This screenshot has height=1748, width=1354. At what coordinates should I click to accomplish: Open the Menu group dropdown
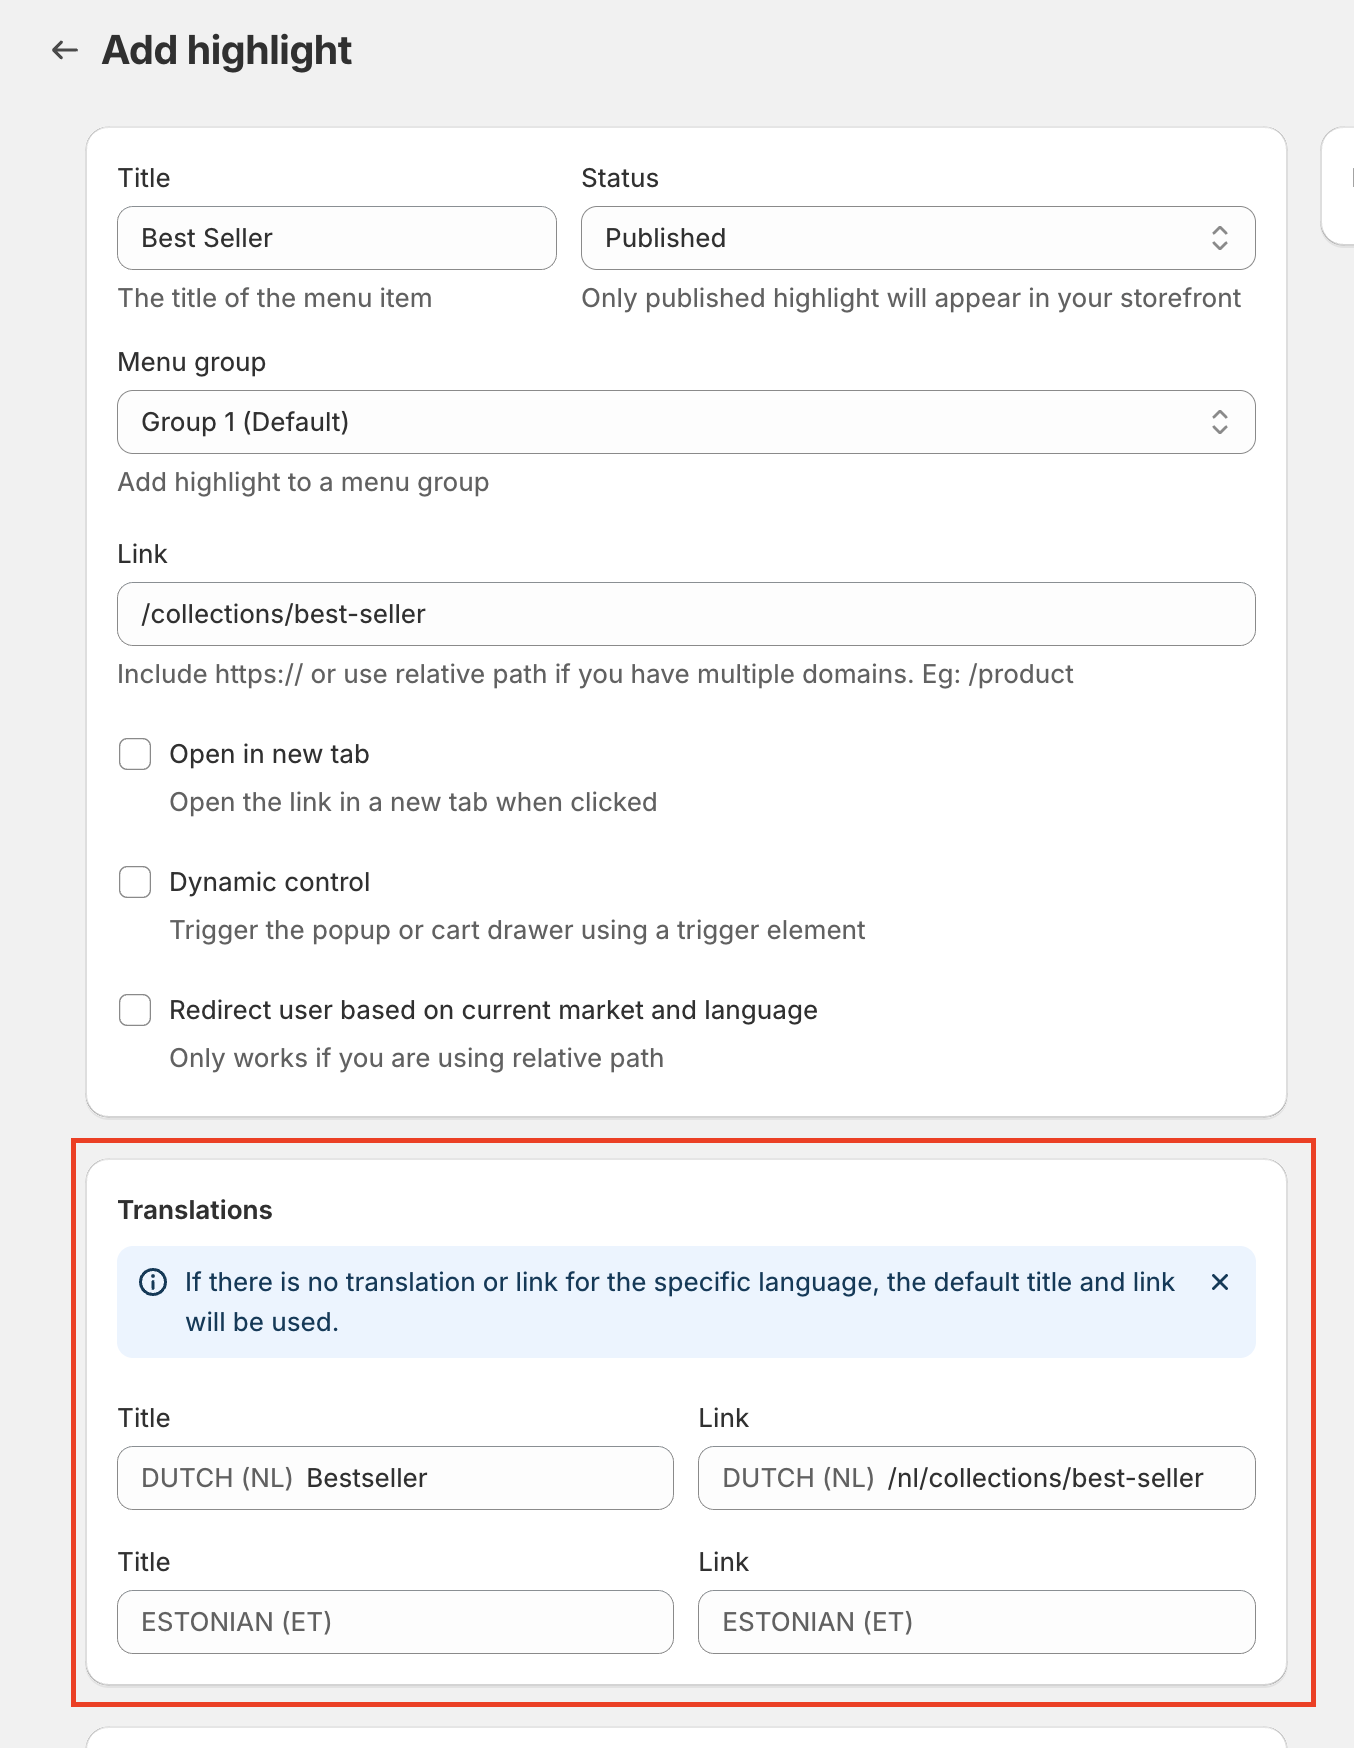point(686,422)
